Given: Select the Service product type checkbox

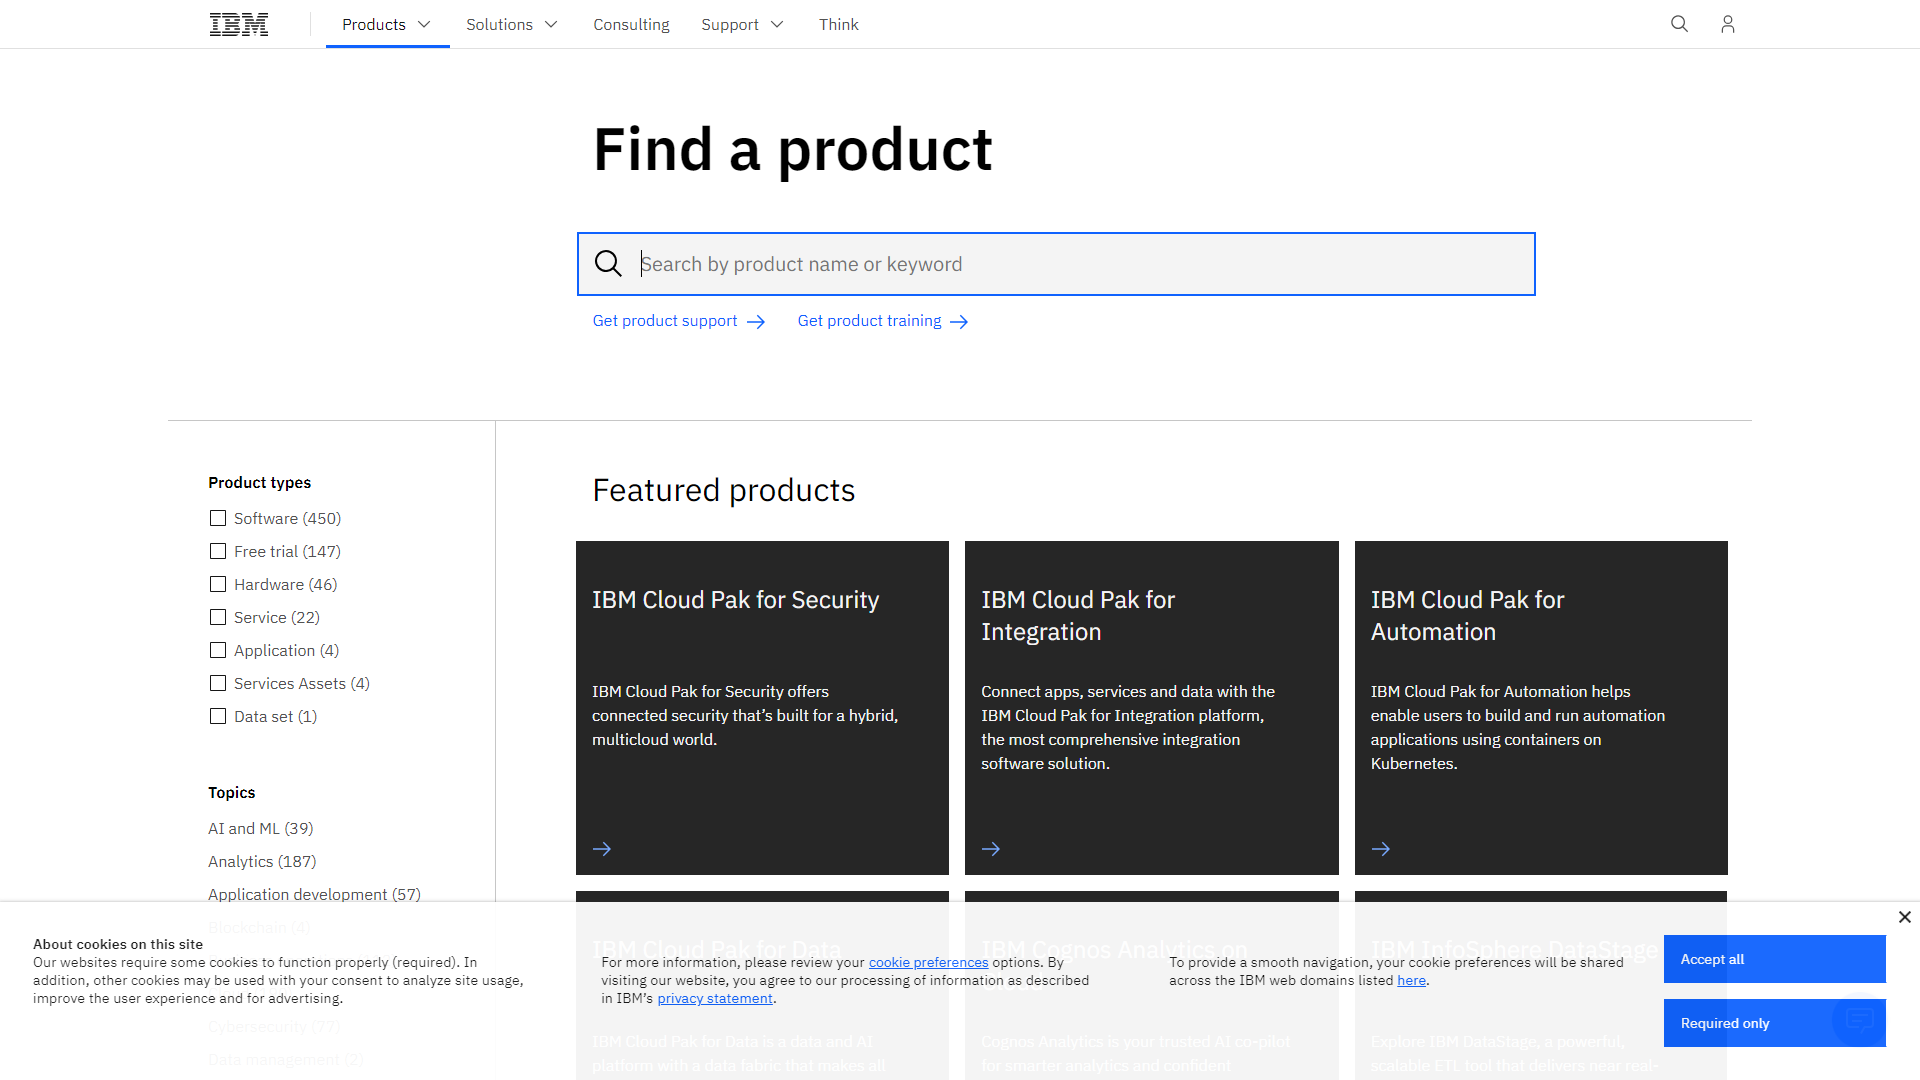Looking at the screenshot, I should pos(218,617).
